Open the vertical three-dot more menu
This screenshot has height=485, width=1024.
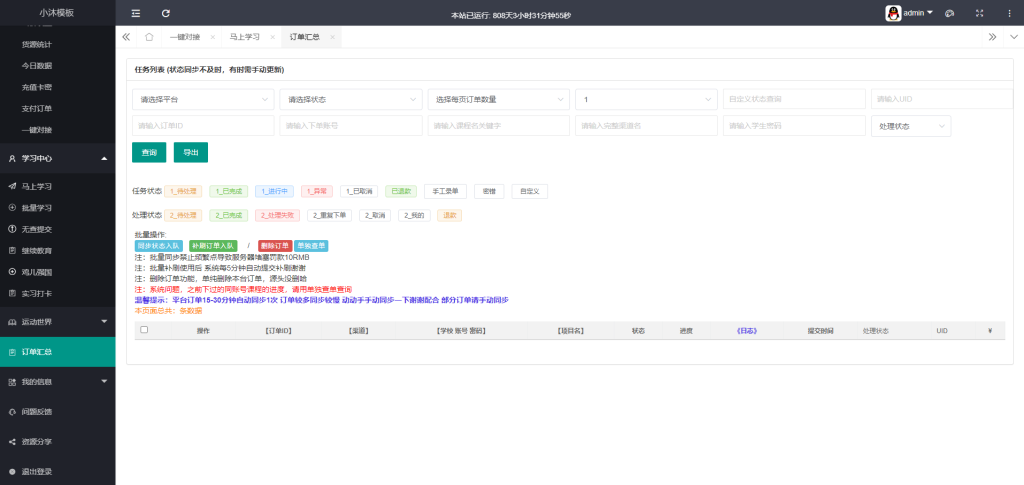1007,13
